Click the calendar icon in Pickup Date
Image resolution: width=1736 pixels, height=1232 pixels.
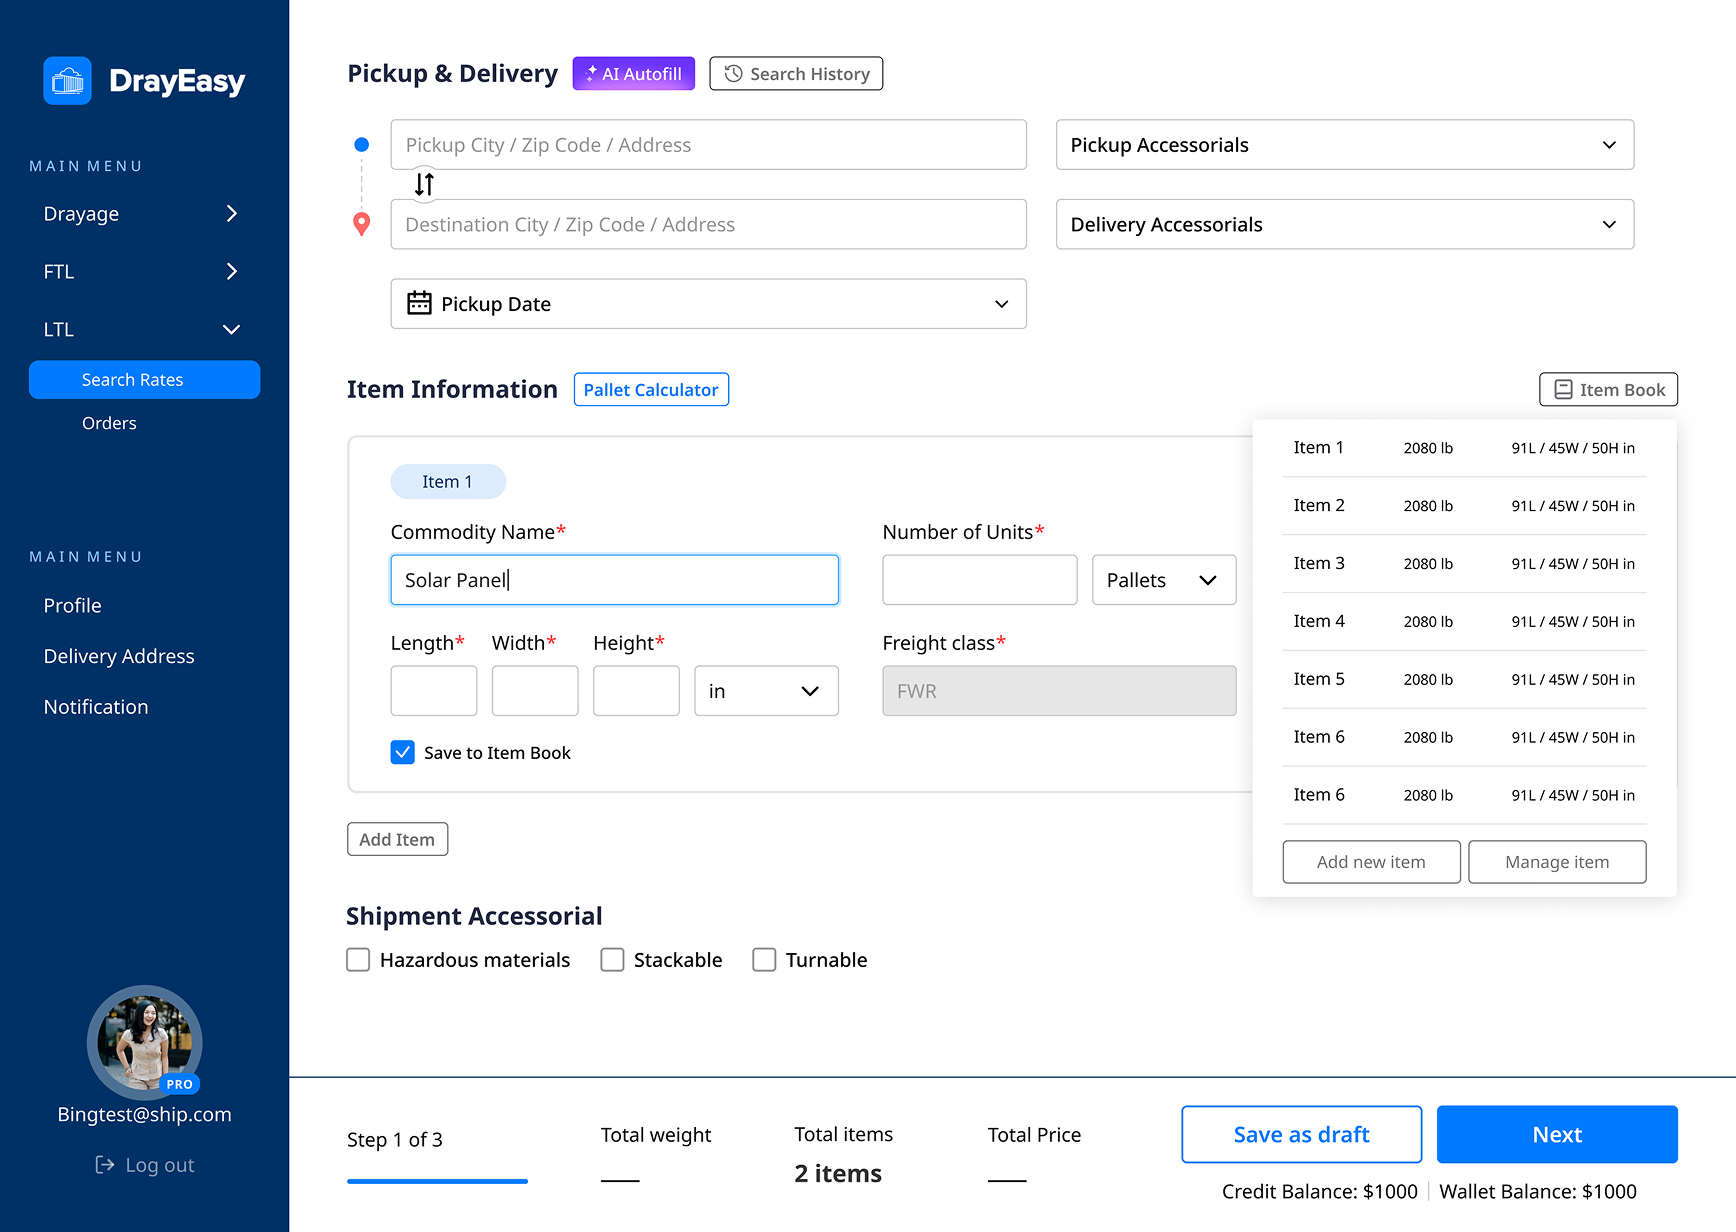click(419, 304)
